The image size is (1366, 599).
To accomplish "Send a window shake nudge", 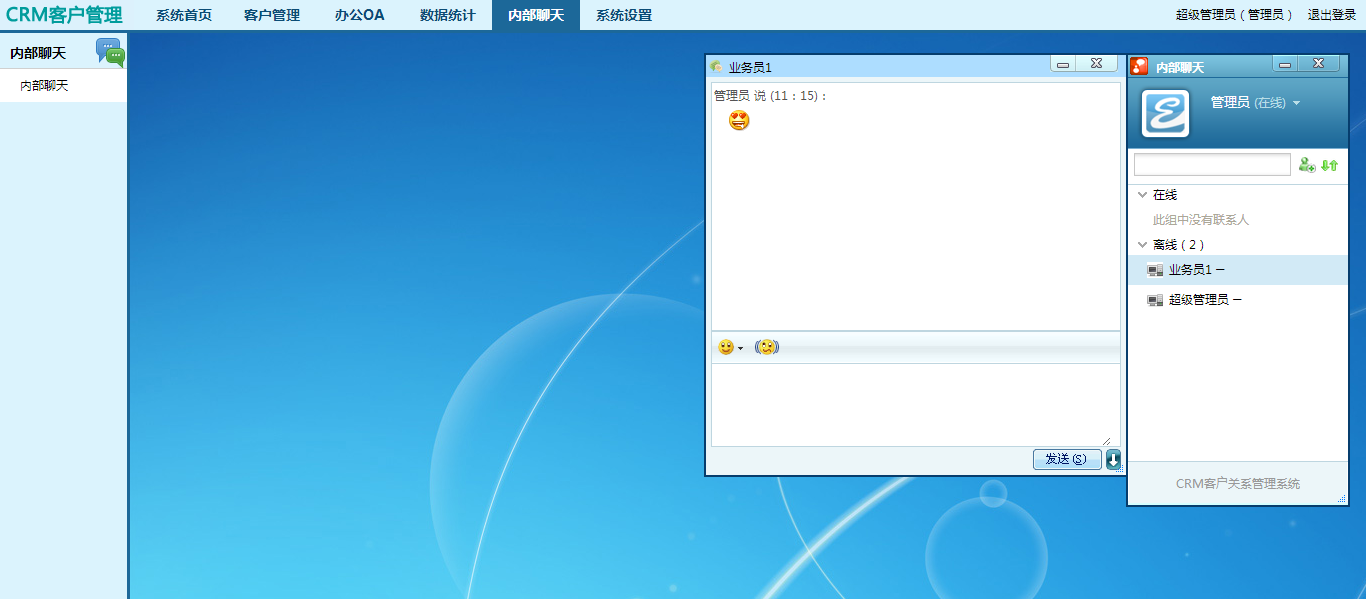I will click(766, 347).
